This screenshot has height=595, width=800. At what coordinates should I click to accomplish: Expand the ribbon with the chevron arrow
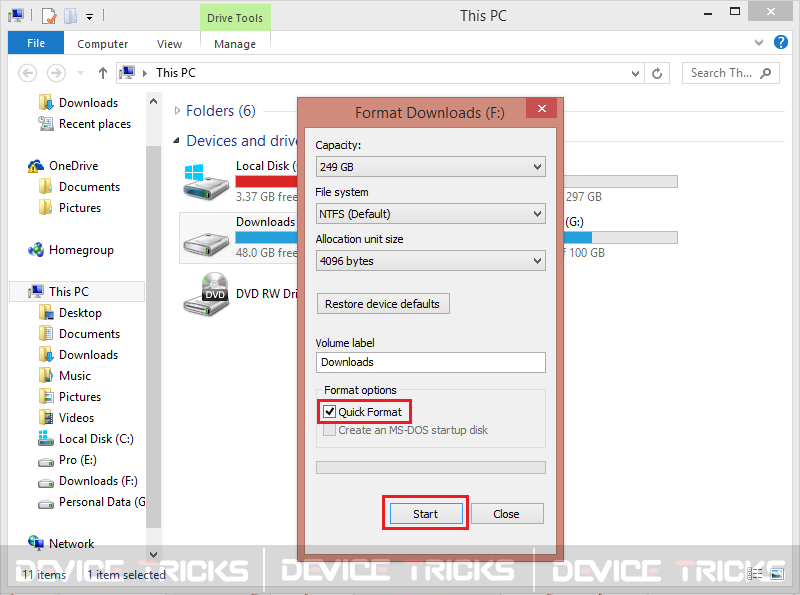pos(759,42)
